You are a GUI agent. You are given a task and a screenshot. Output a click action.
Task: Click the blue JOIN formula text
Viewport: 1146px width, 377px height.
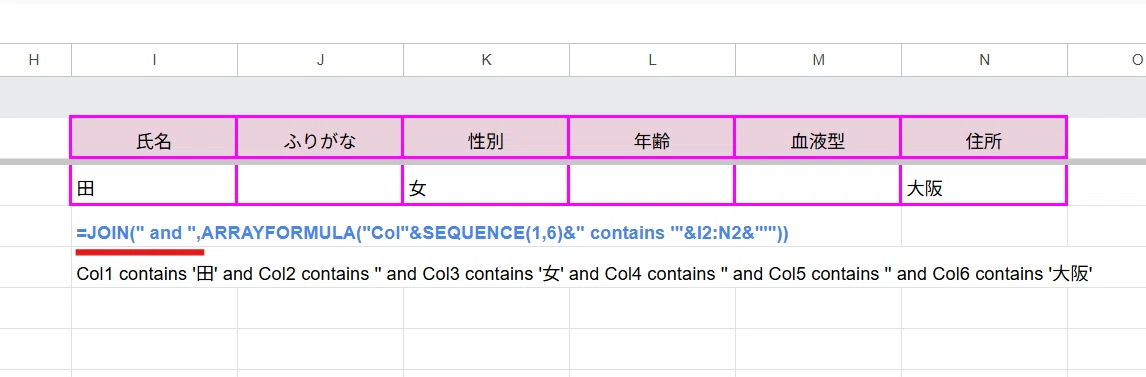click(432, 233)
